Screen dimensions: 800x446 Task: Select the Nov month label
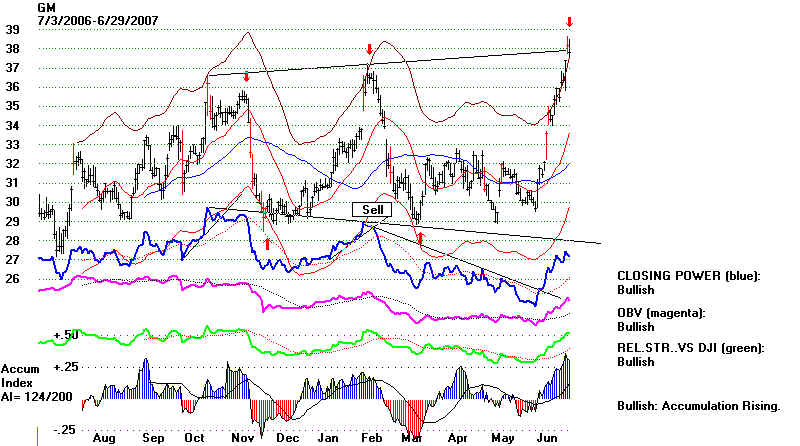pyautogui.click(x=243, y=438)
